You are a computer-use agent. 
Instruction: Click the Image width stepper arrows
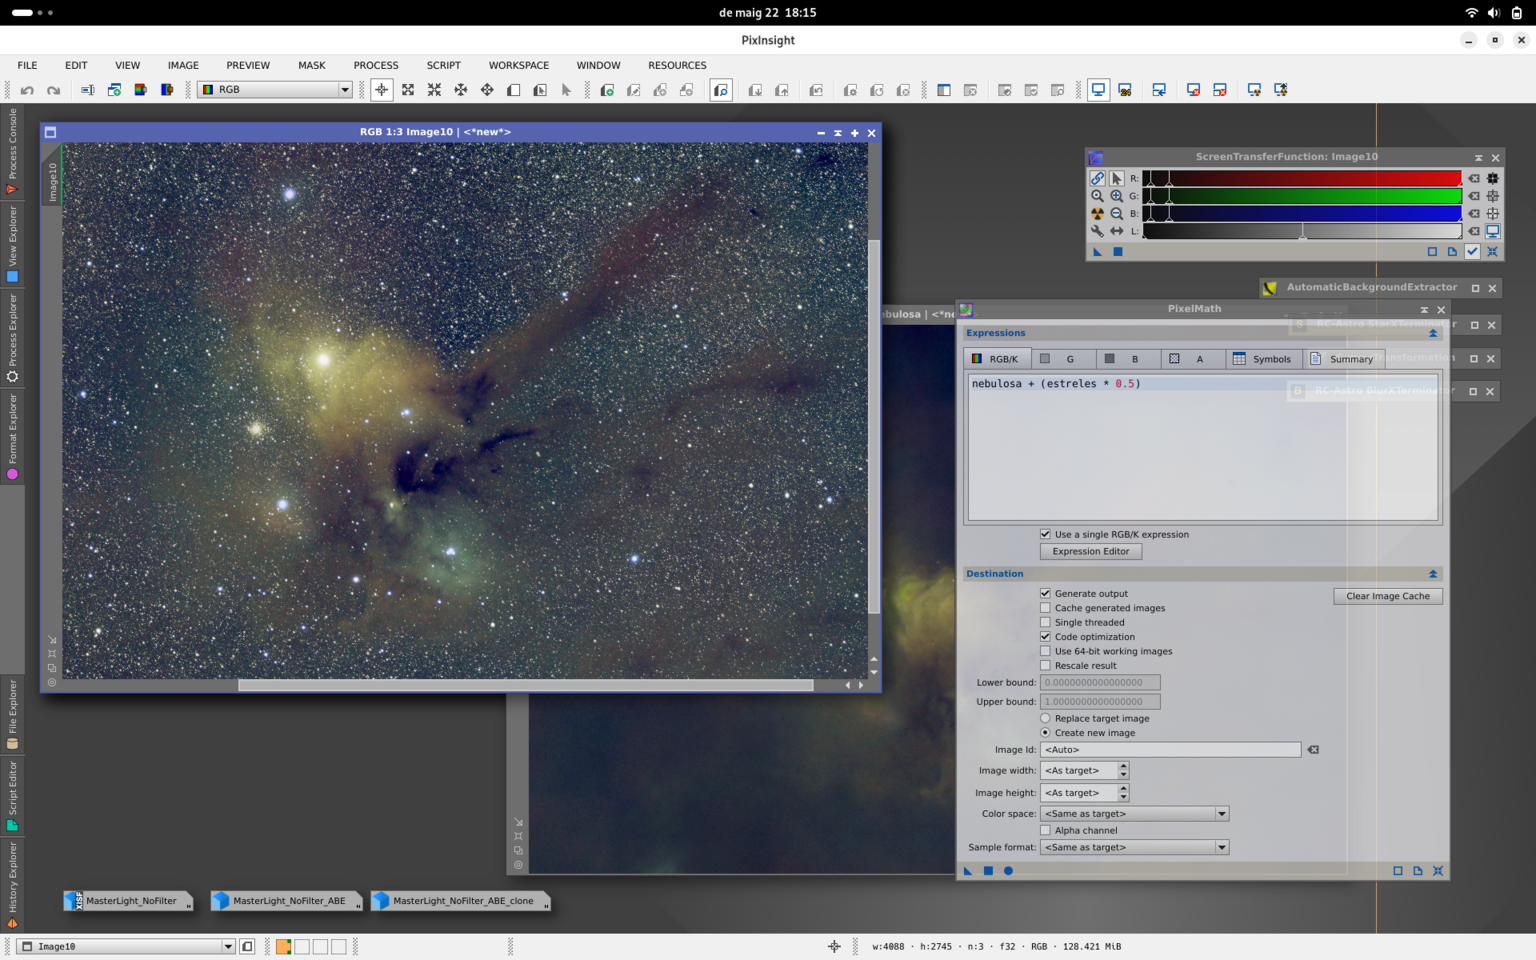1123,771
